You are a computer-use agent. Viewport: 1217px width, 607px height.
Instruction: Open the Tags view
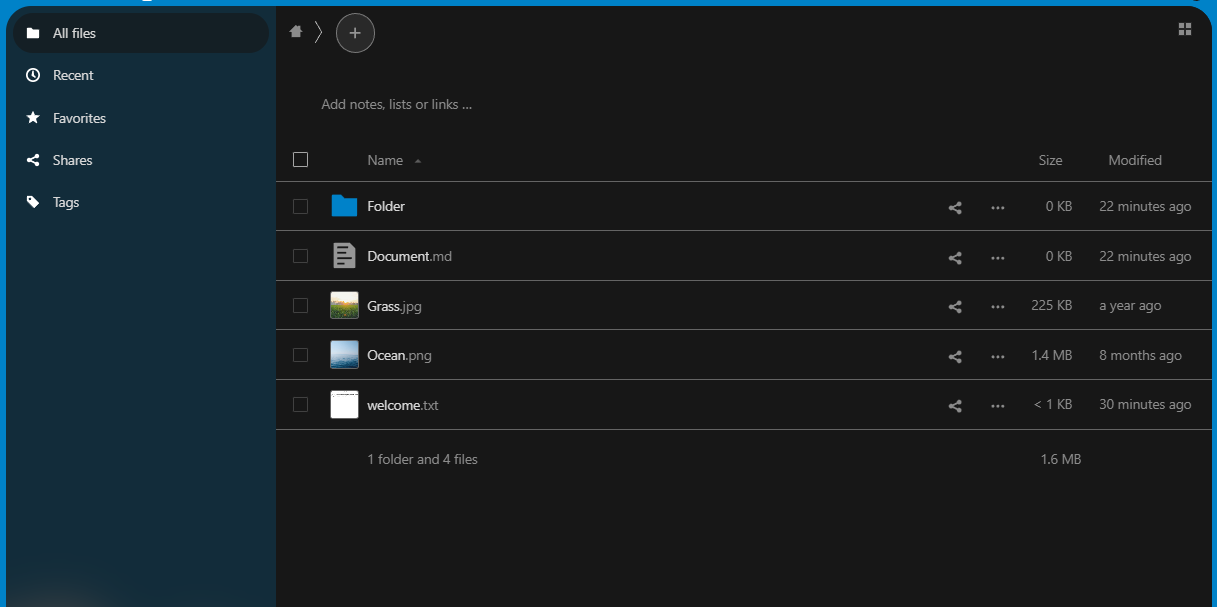[x=140, y=202]
